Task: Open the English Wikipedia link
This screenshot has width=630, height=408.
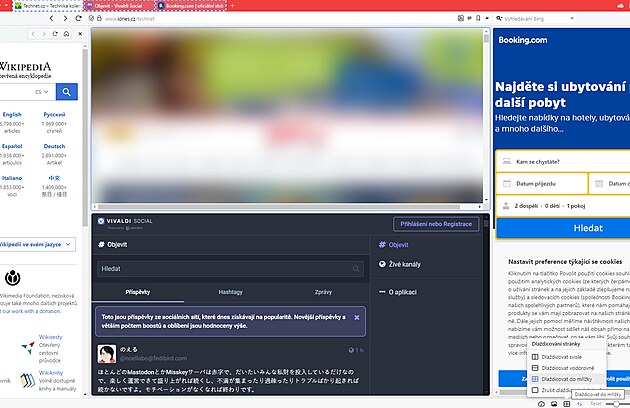Action: (x=13, y=115)
